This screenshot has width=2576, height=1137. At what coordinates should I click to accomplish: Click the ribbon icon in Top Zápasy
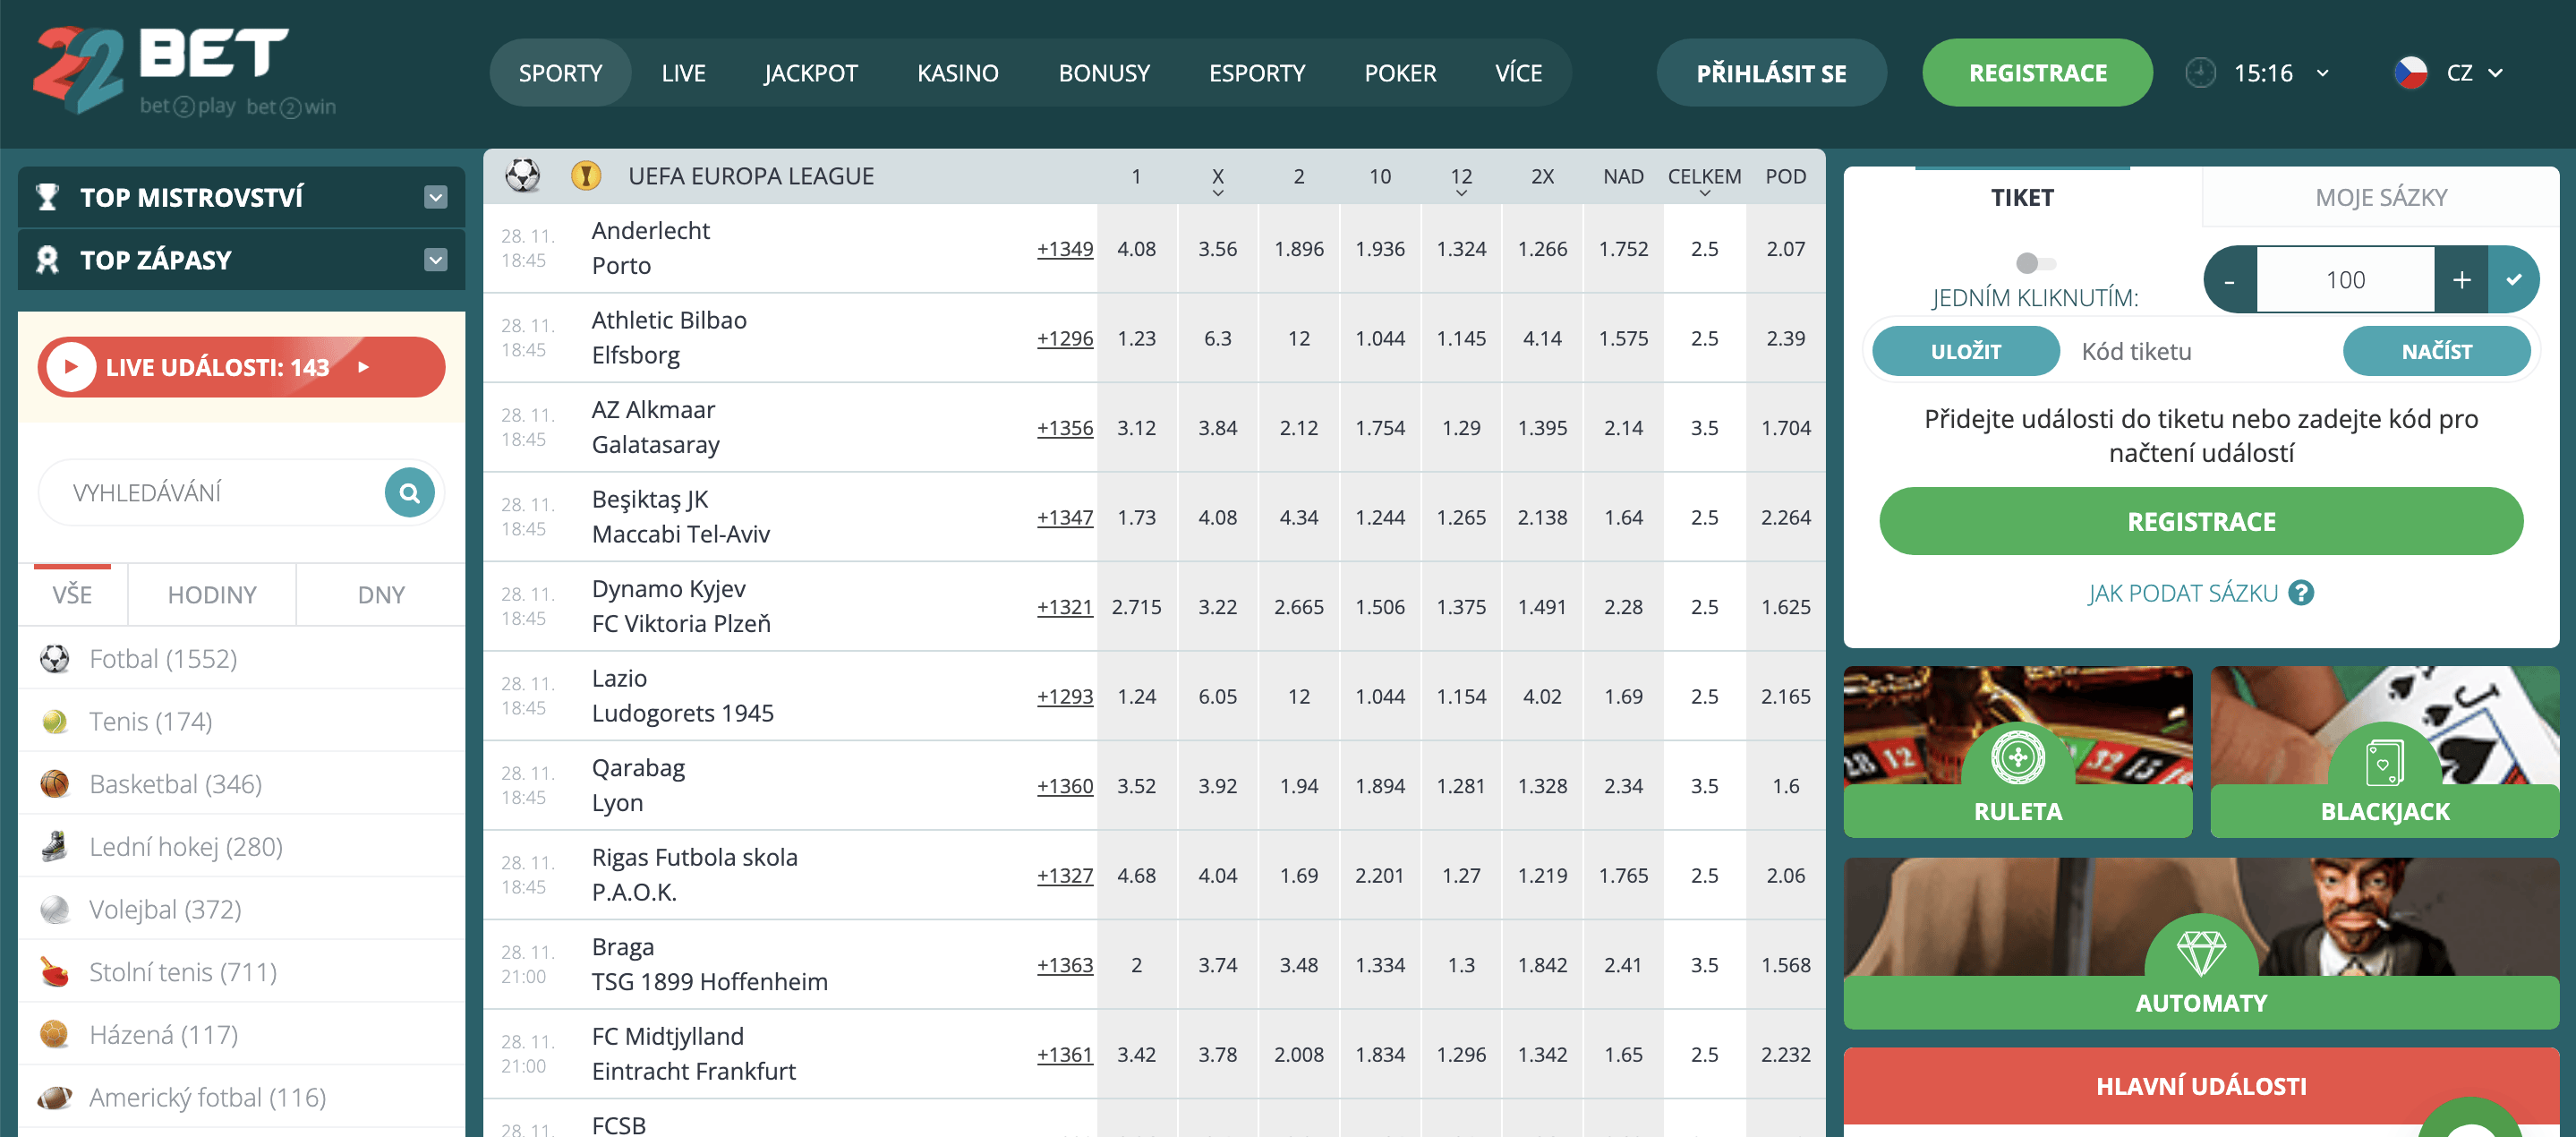[47, 260]
